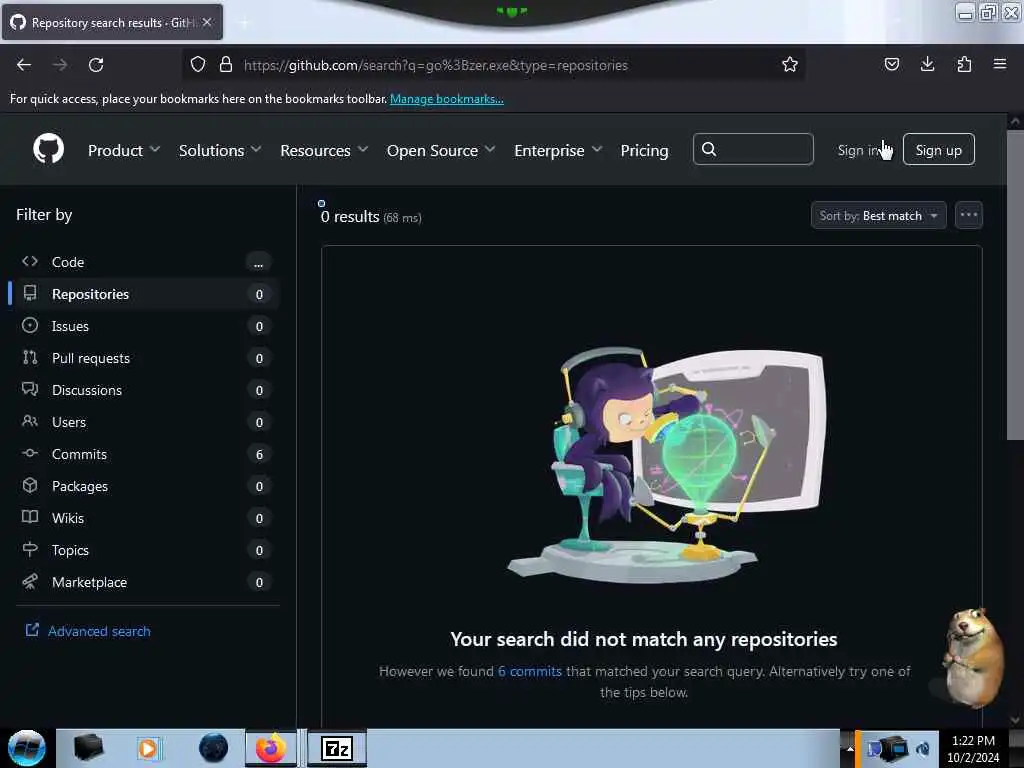
Task: Open the Manage bookmarks link
Action: point(447,99)
